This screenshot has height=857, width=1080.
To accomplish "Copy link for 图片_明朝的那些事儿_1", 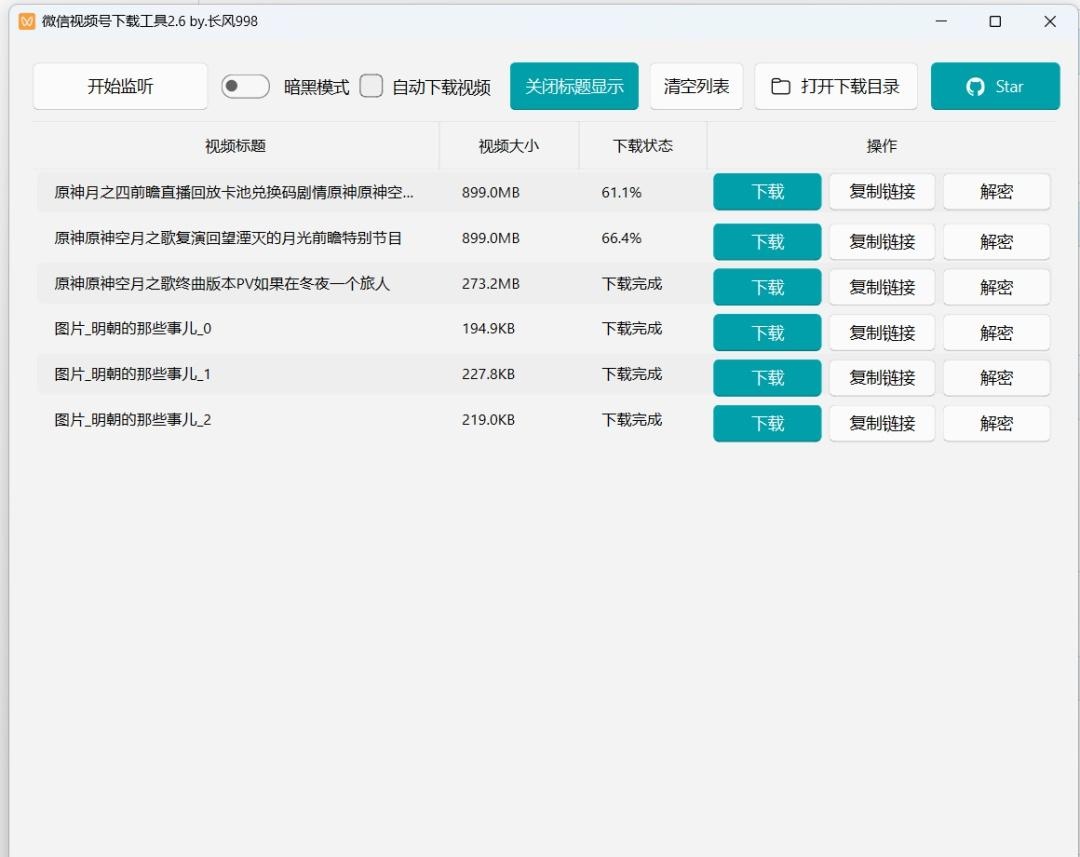I will pos(882,378).
